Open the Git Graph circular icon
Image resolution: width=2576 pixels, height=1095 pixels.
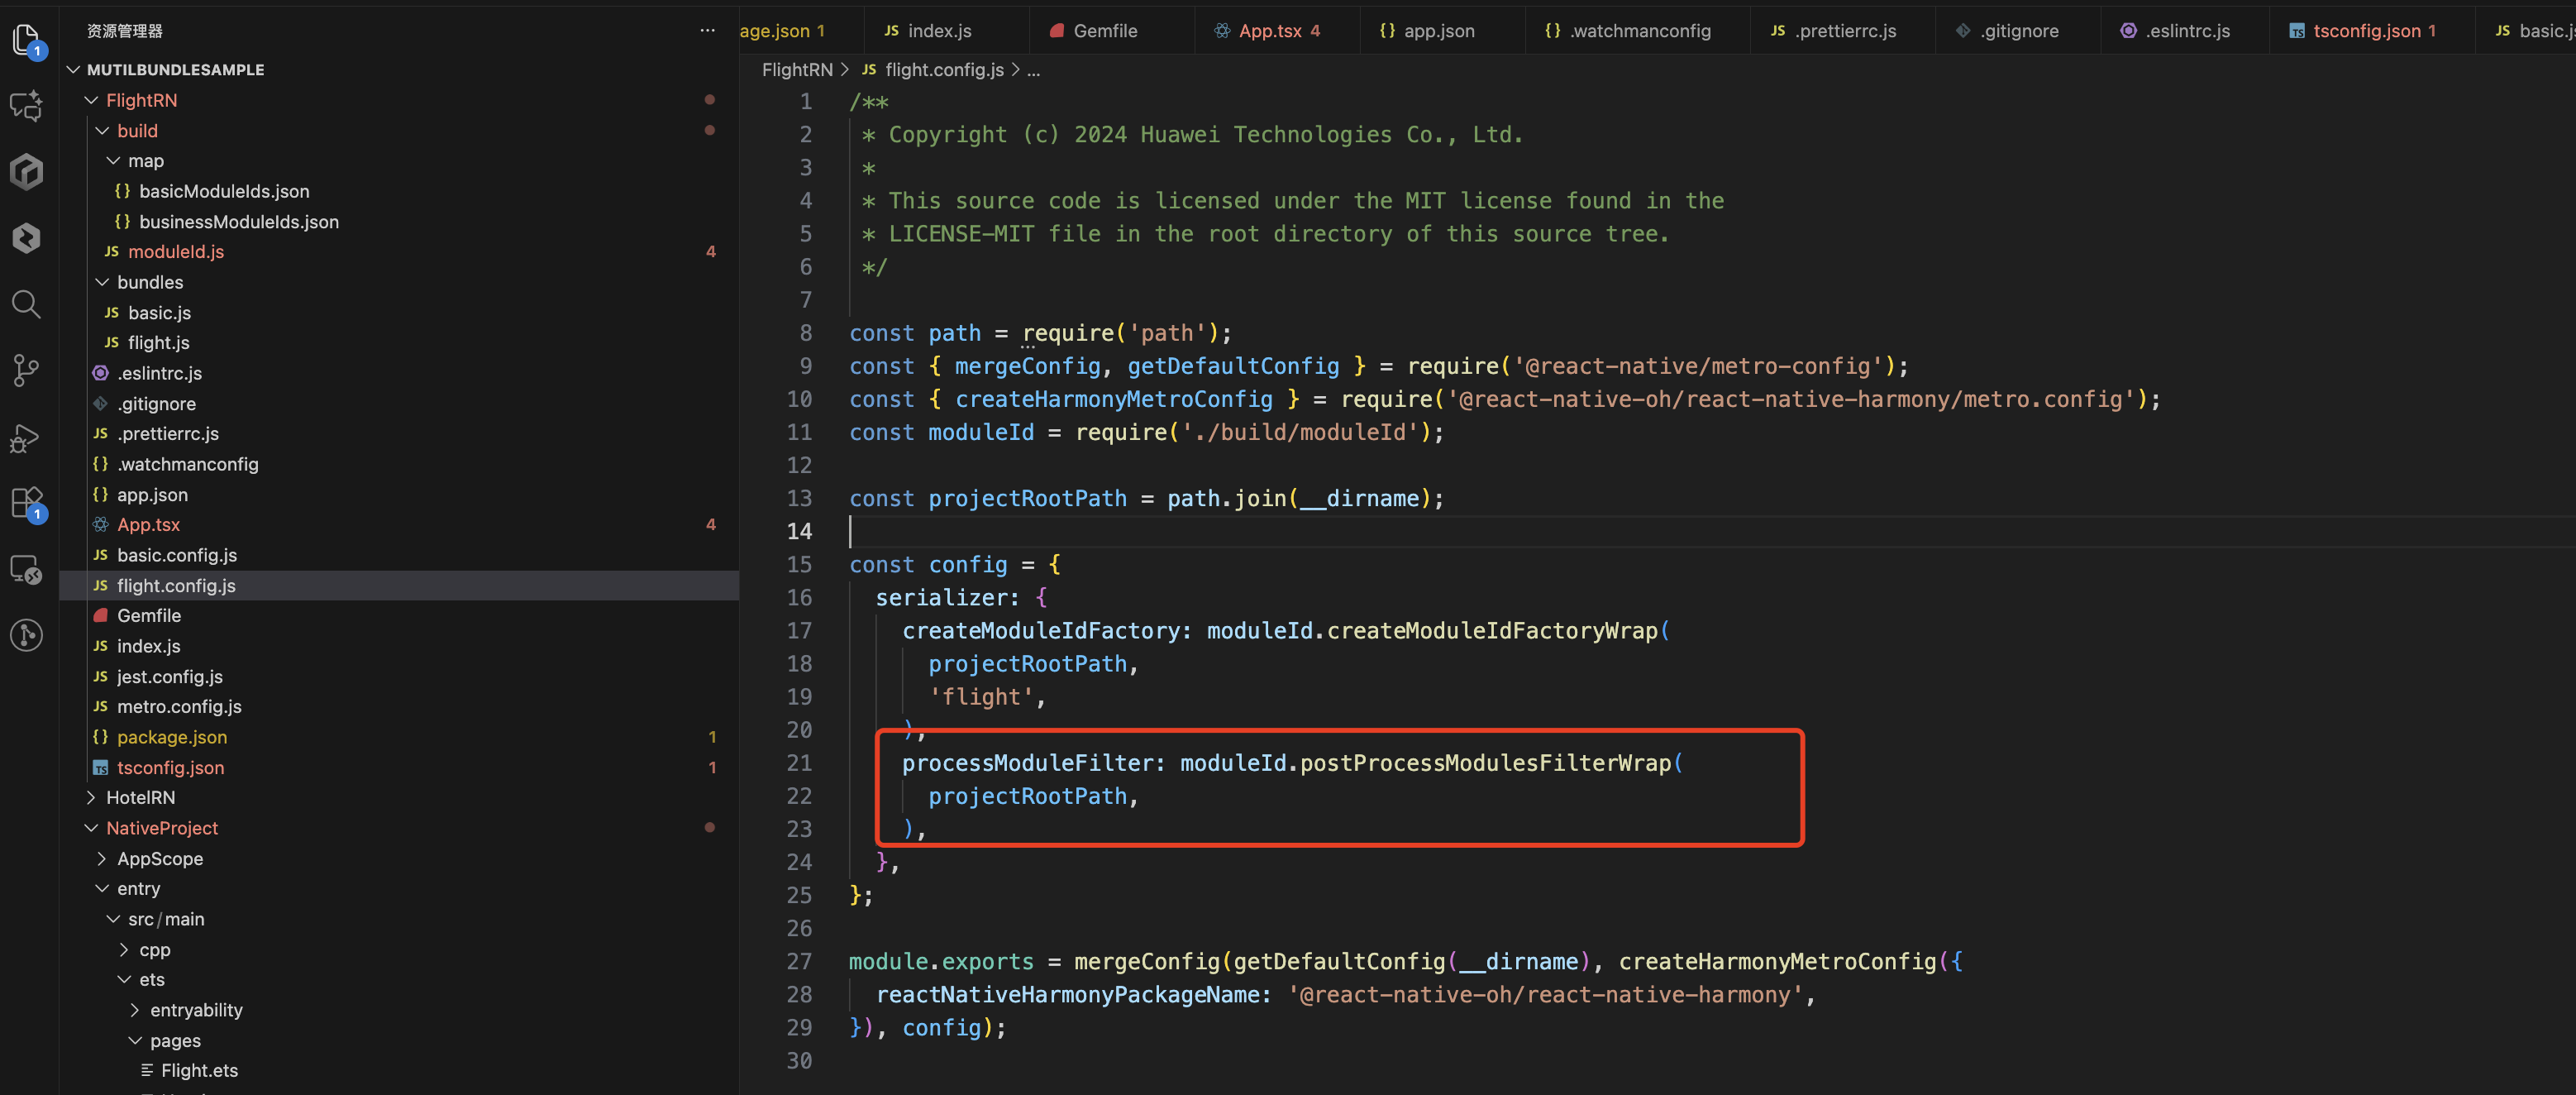pos(27,635)
